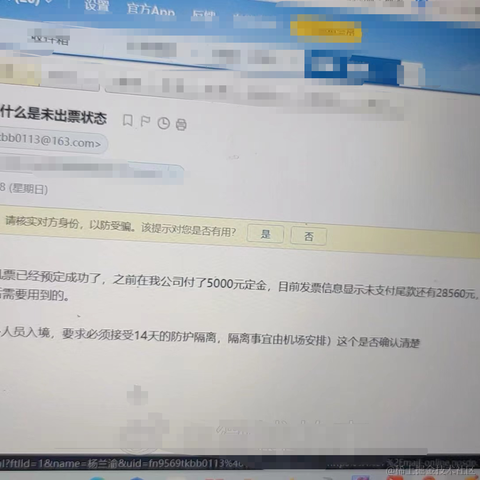The width and height of the screenshot is (480, 480).
Task: Click the text 要求必须接受14天的防护隔离
Action: click(139, 336)
